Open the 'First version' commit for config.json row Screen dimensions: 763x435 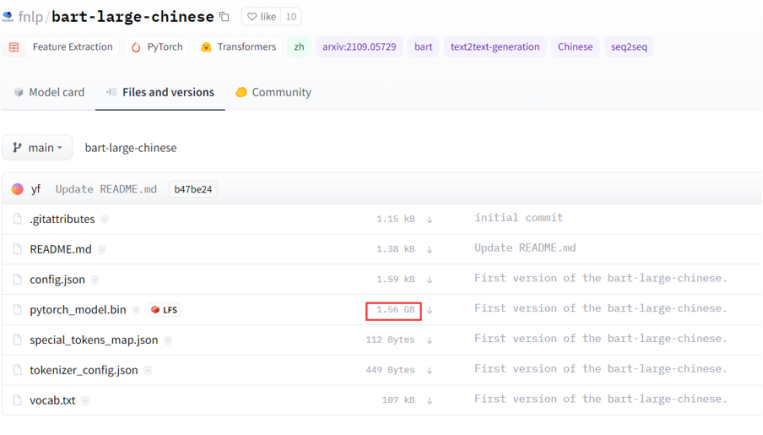click(600, 278)
